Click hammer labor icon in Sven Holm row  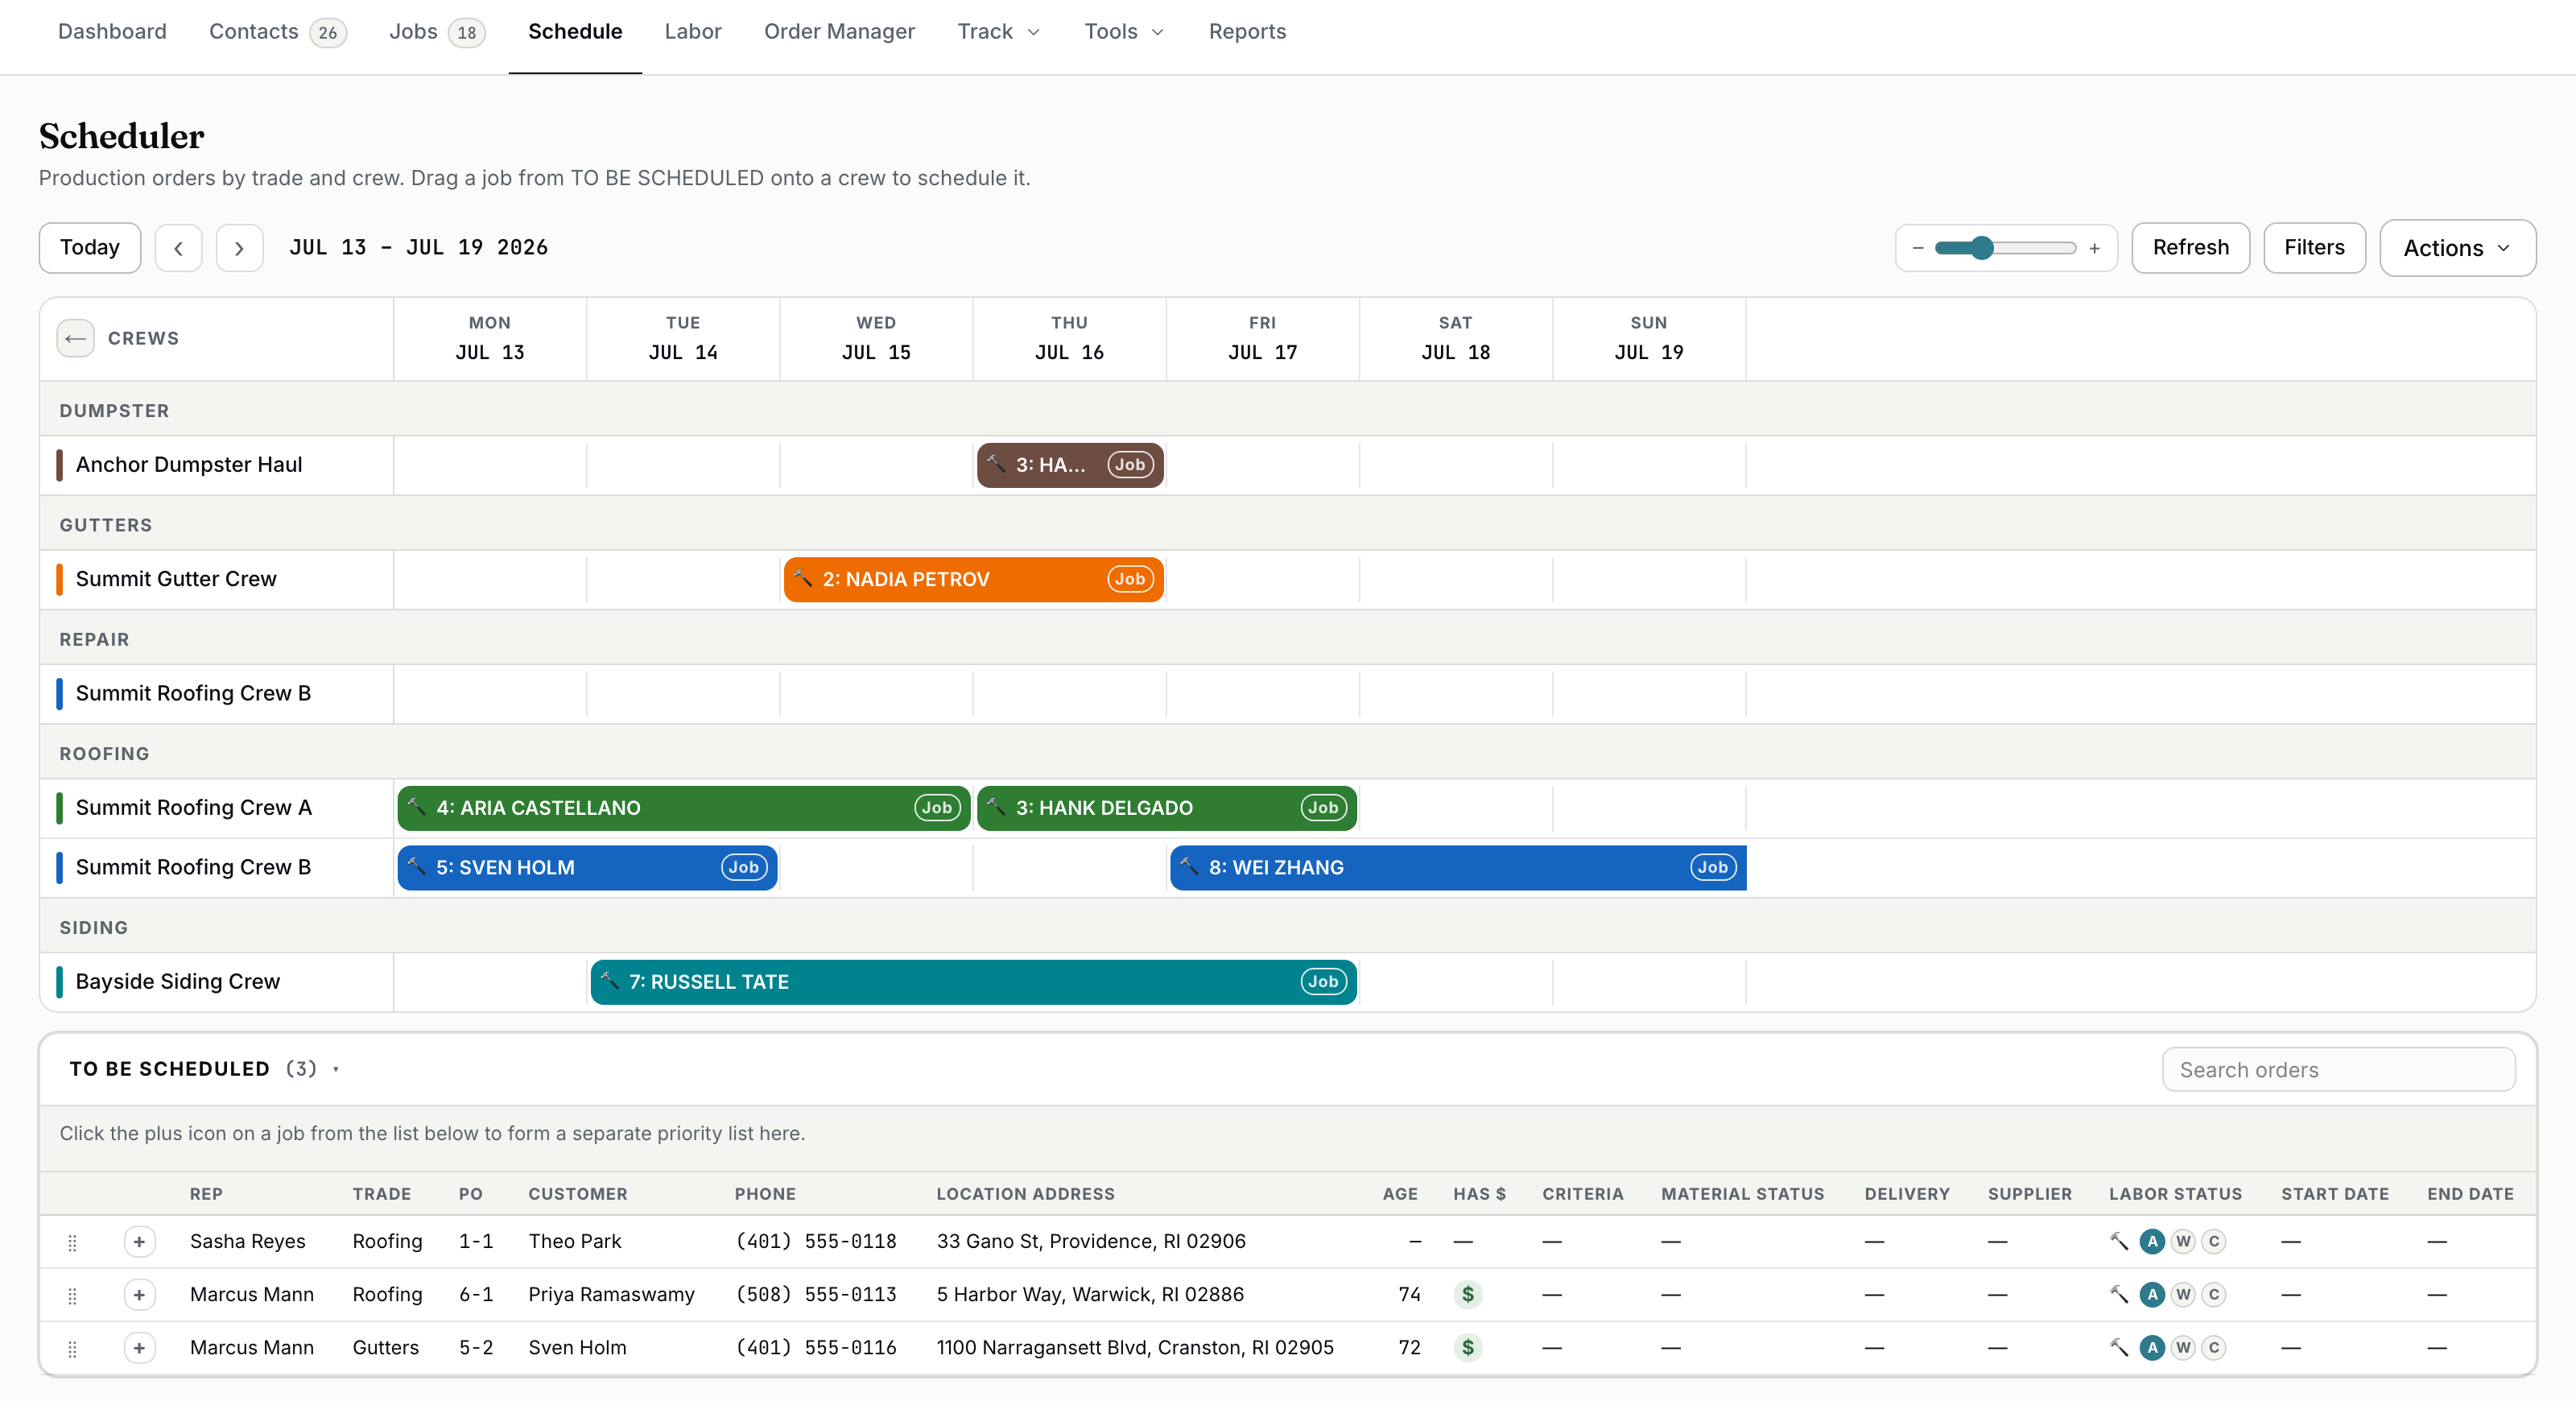click(x=2119, y=1347)
